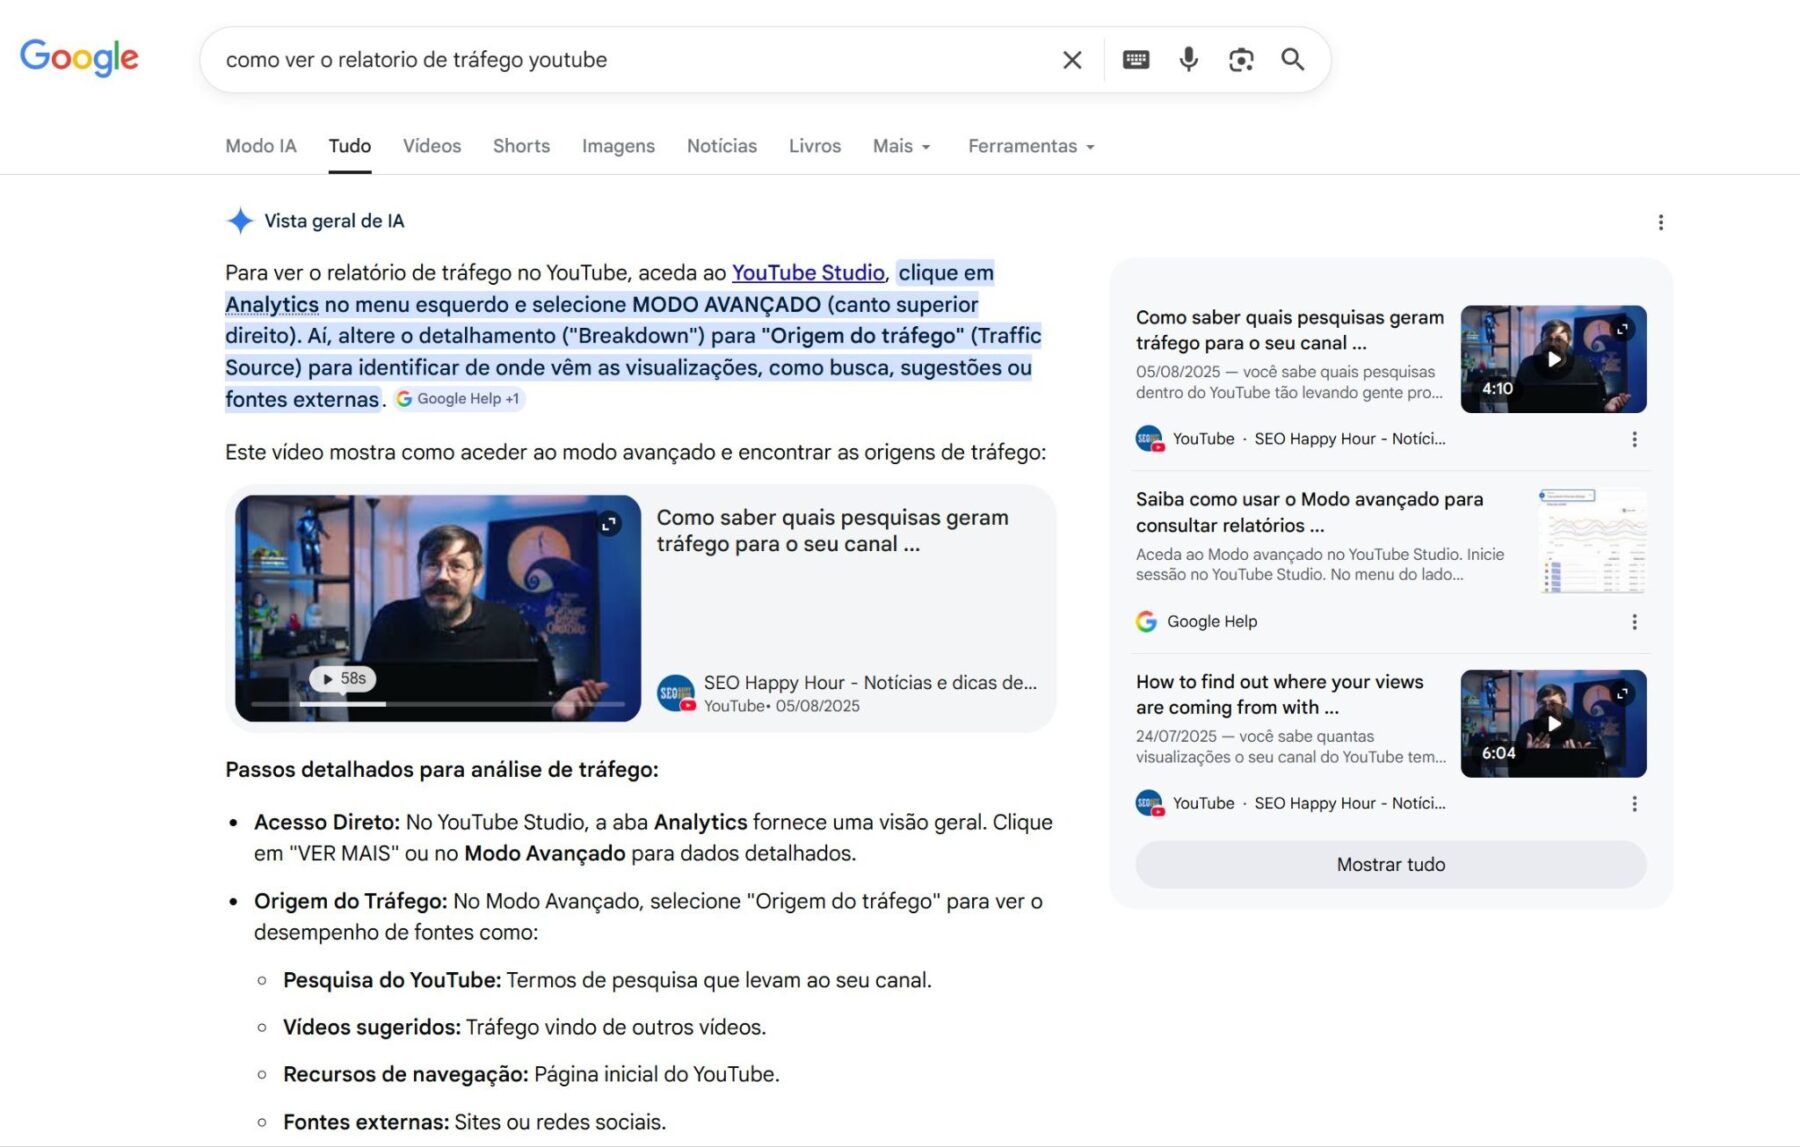Open options for the Google Help result
Image resolution: width=1800 pixels, height=1147 pixels.
coord(1634,622)
